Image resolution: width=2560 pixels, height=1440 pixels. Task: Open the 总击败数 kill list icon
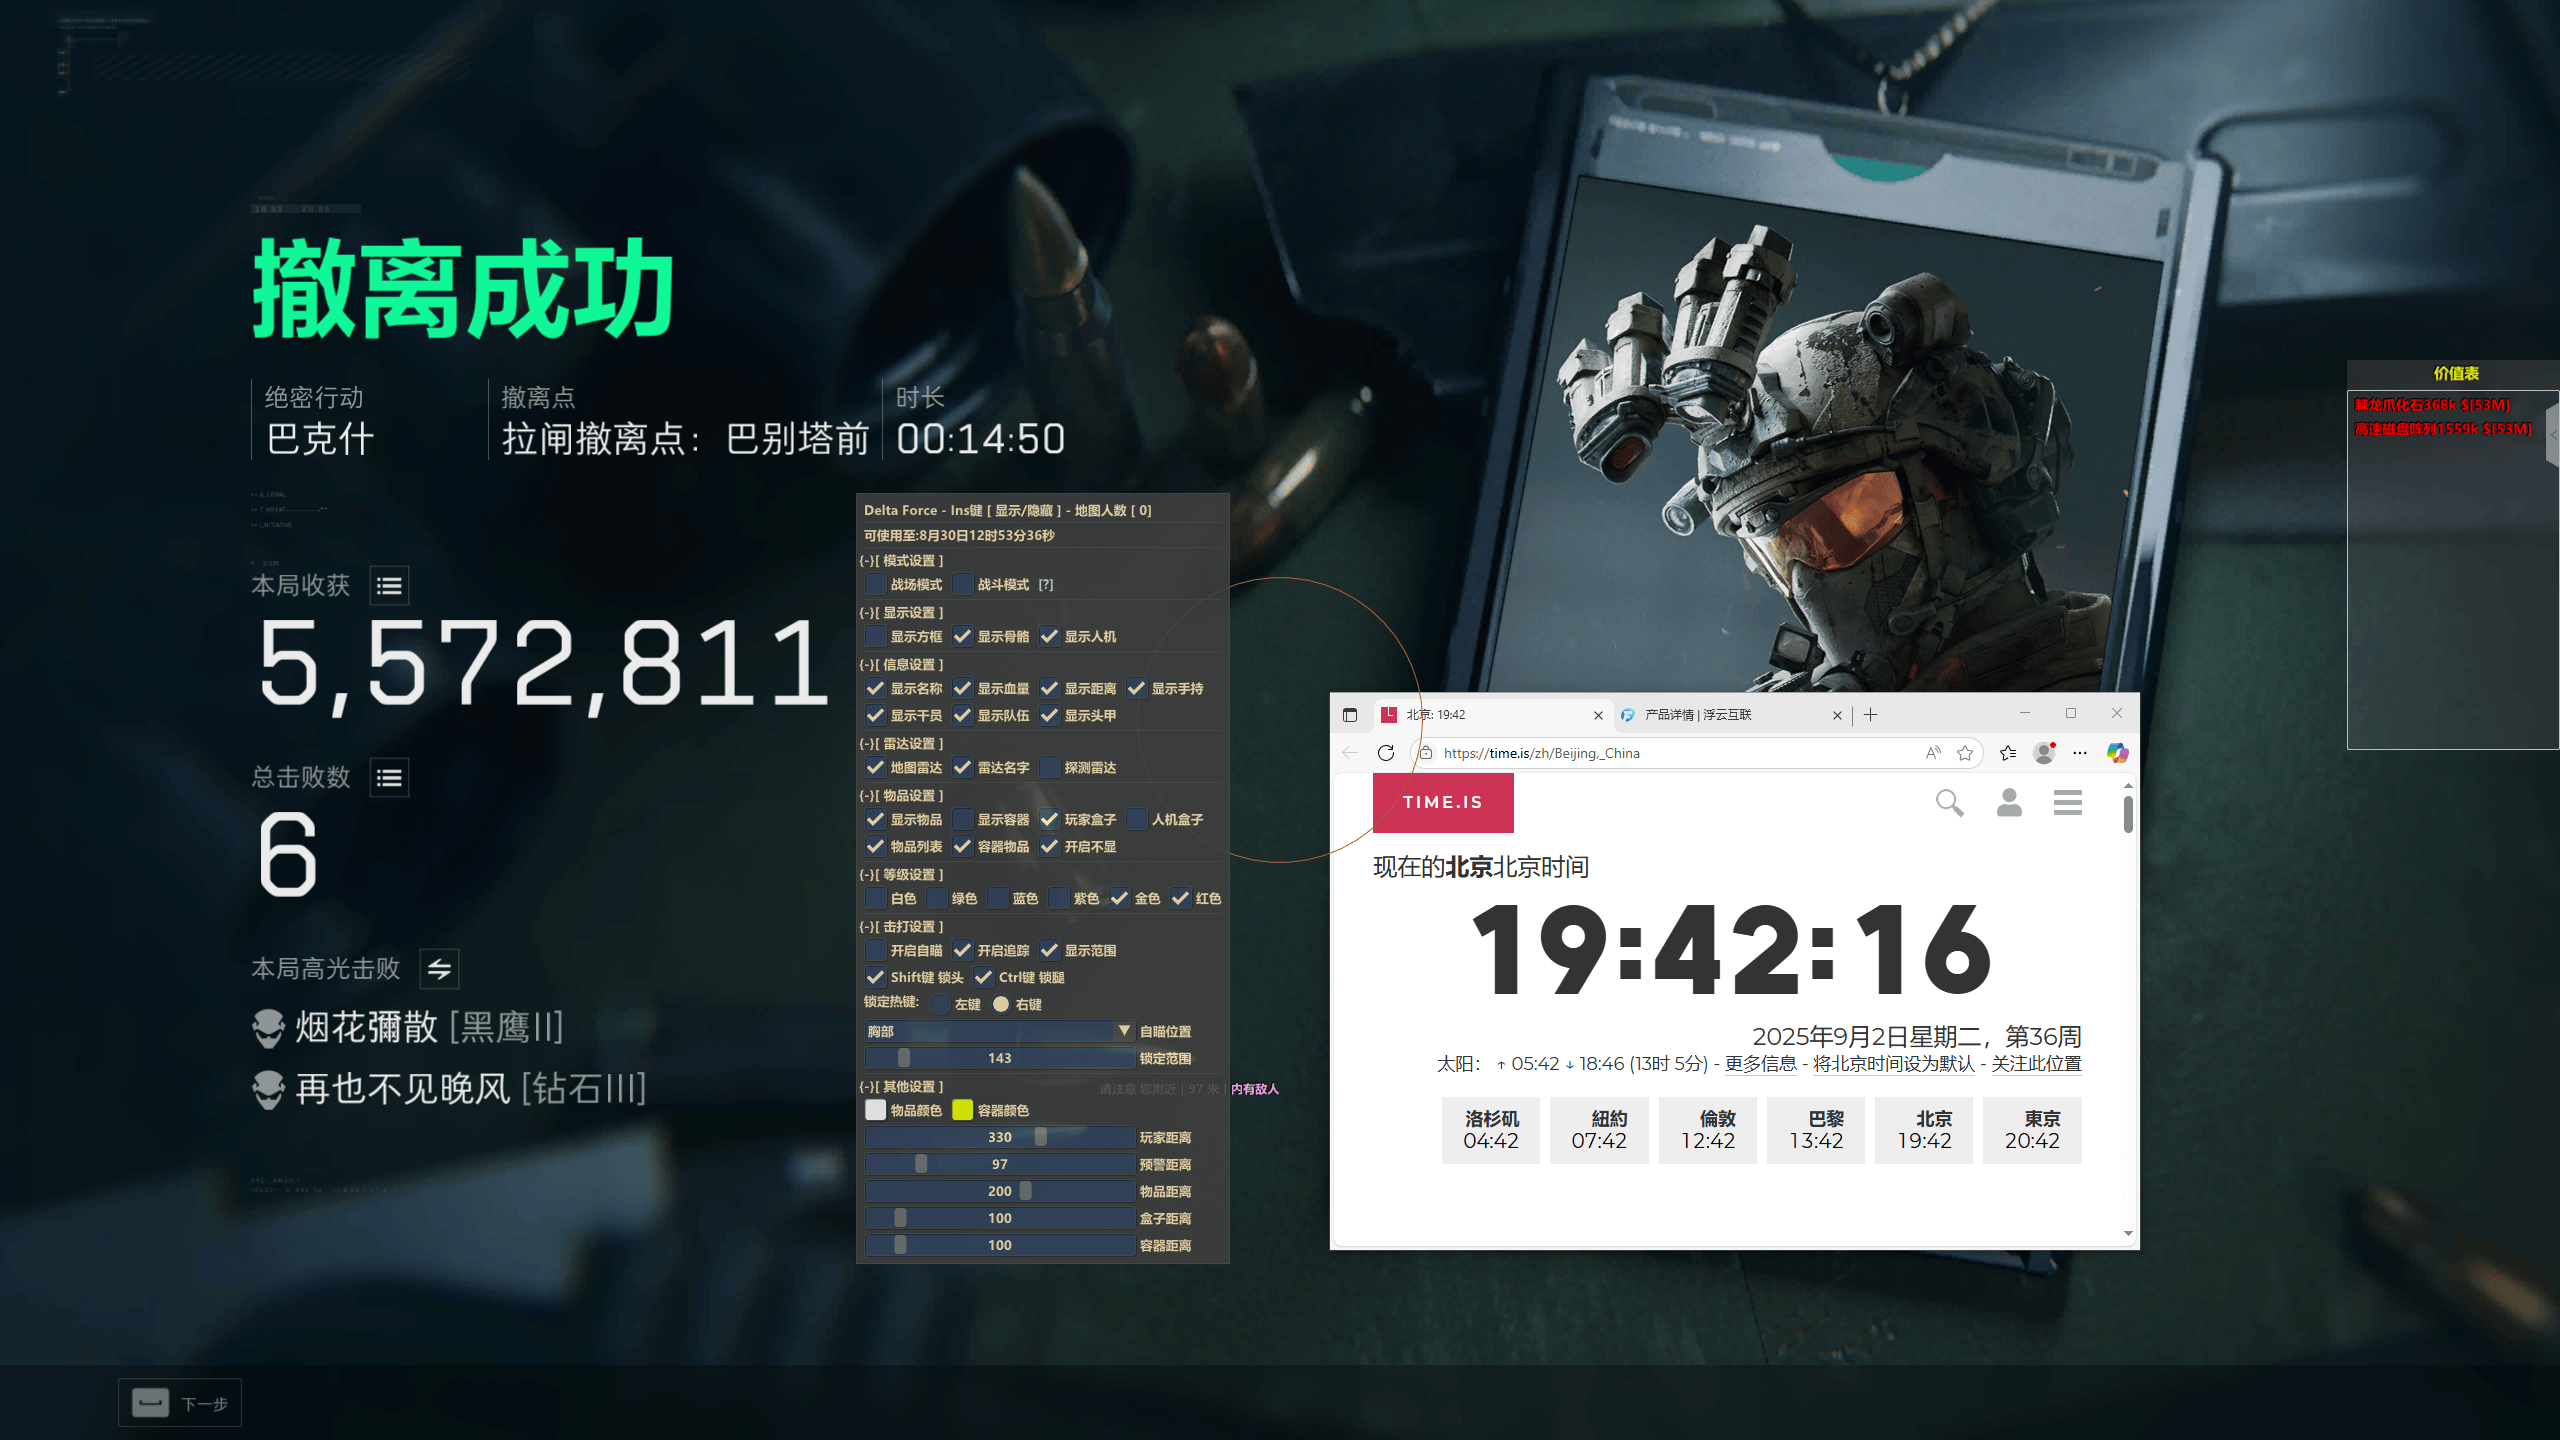pos(389,778)
